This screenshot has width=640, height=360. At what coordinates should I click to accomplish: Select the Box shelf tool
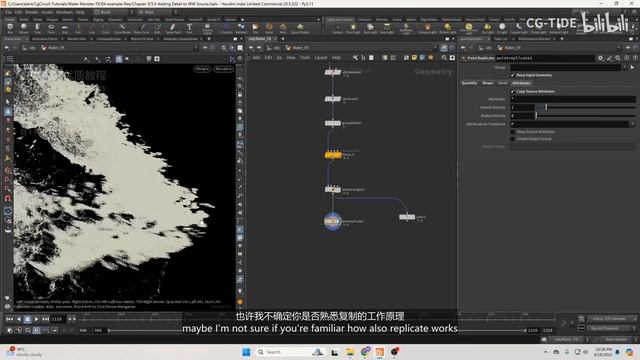(10, 28)
